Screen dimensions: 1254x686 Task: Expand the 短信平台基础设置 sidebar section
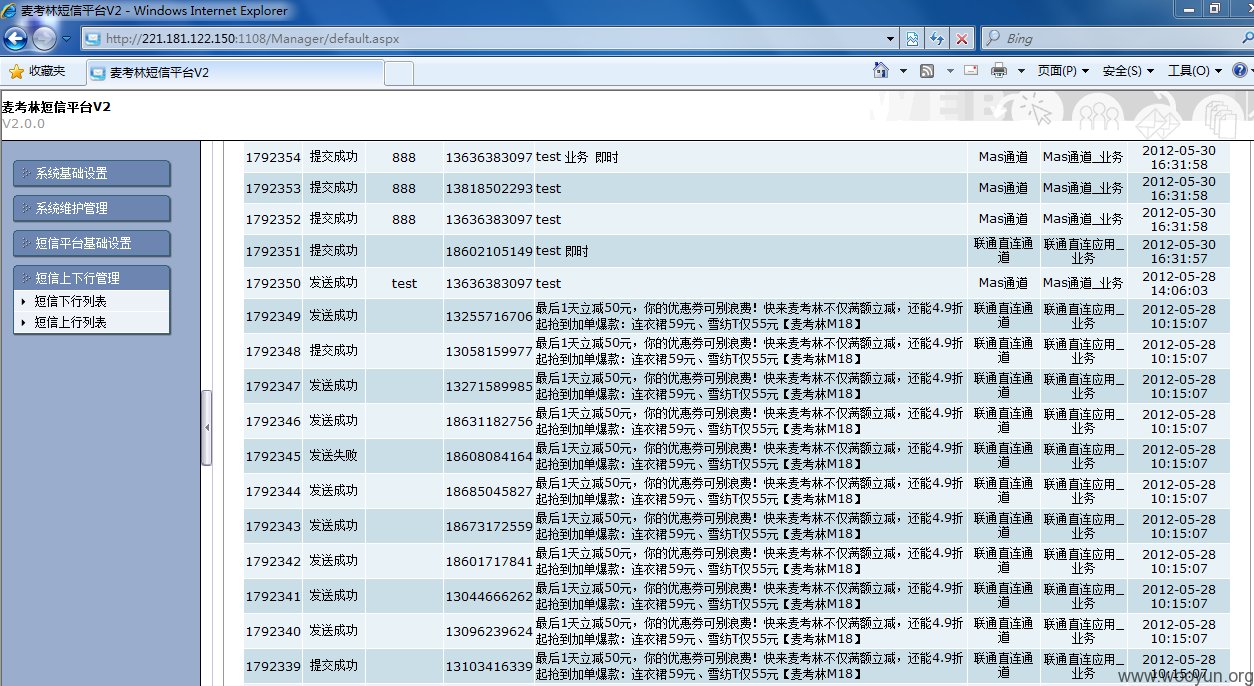[91, 243]
